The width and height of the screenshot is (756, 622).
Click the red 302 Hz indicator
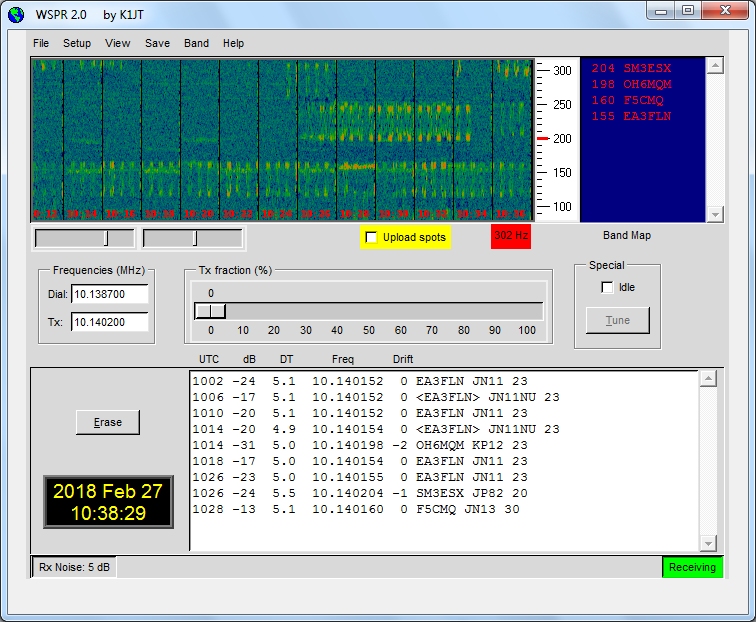511,236
